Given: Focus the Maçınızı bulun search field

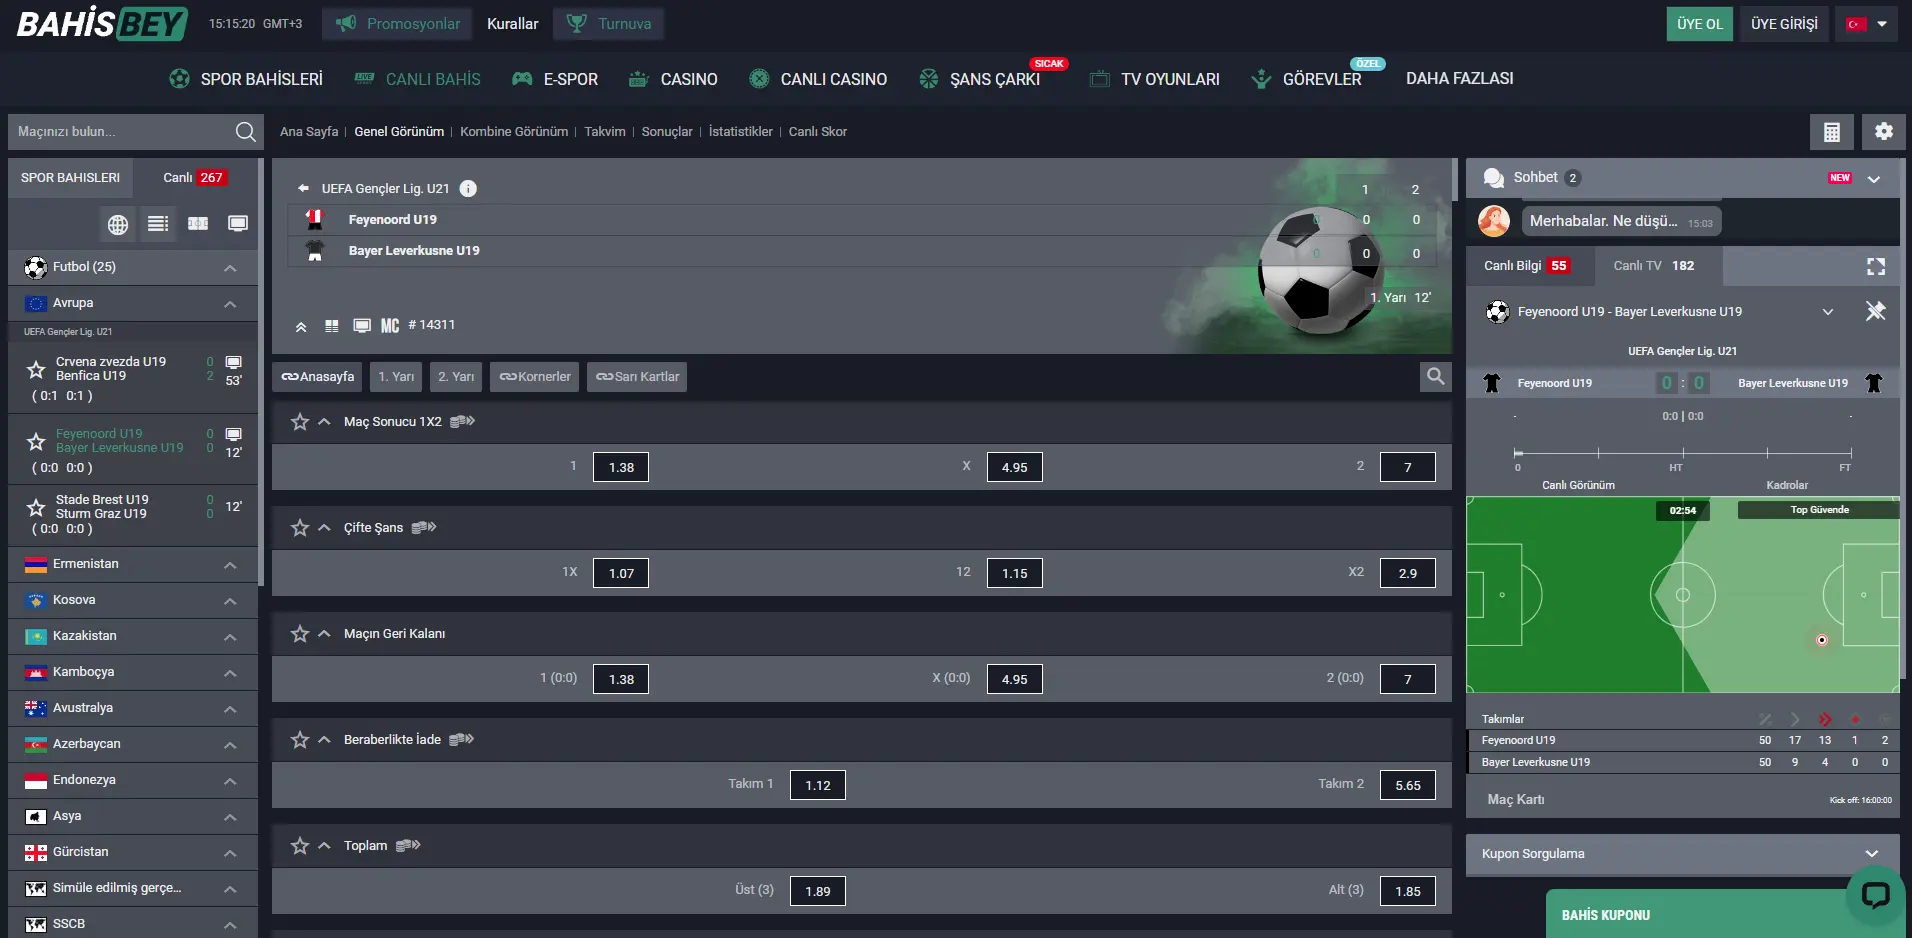Looking at the screenshot, I should click(x=120, y=131).
